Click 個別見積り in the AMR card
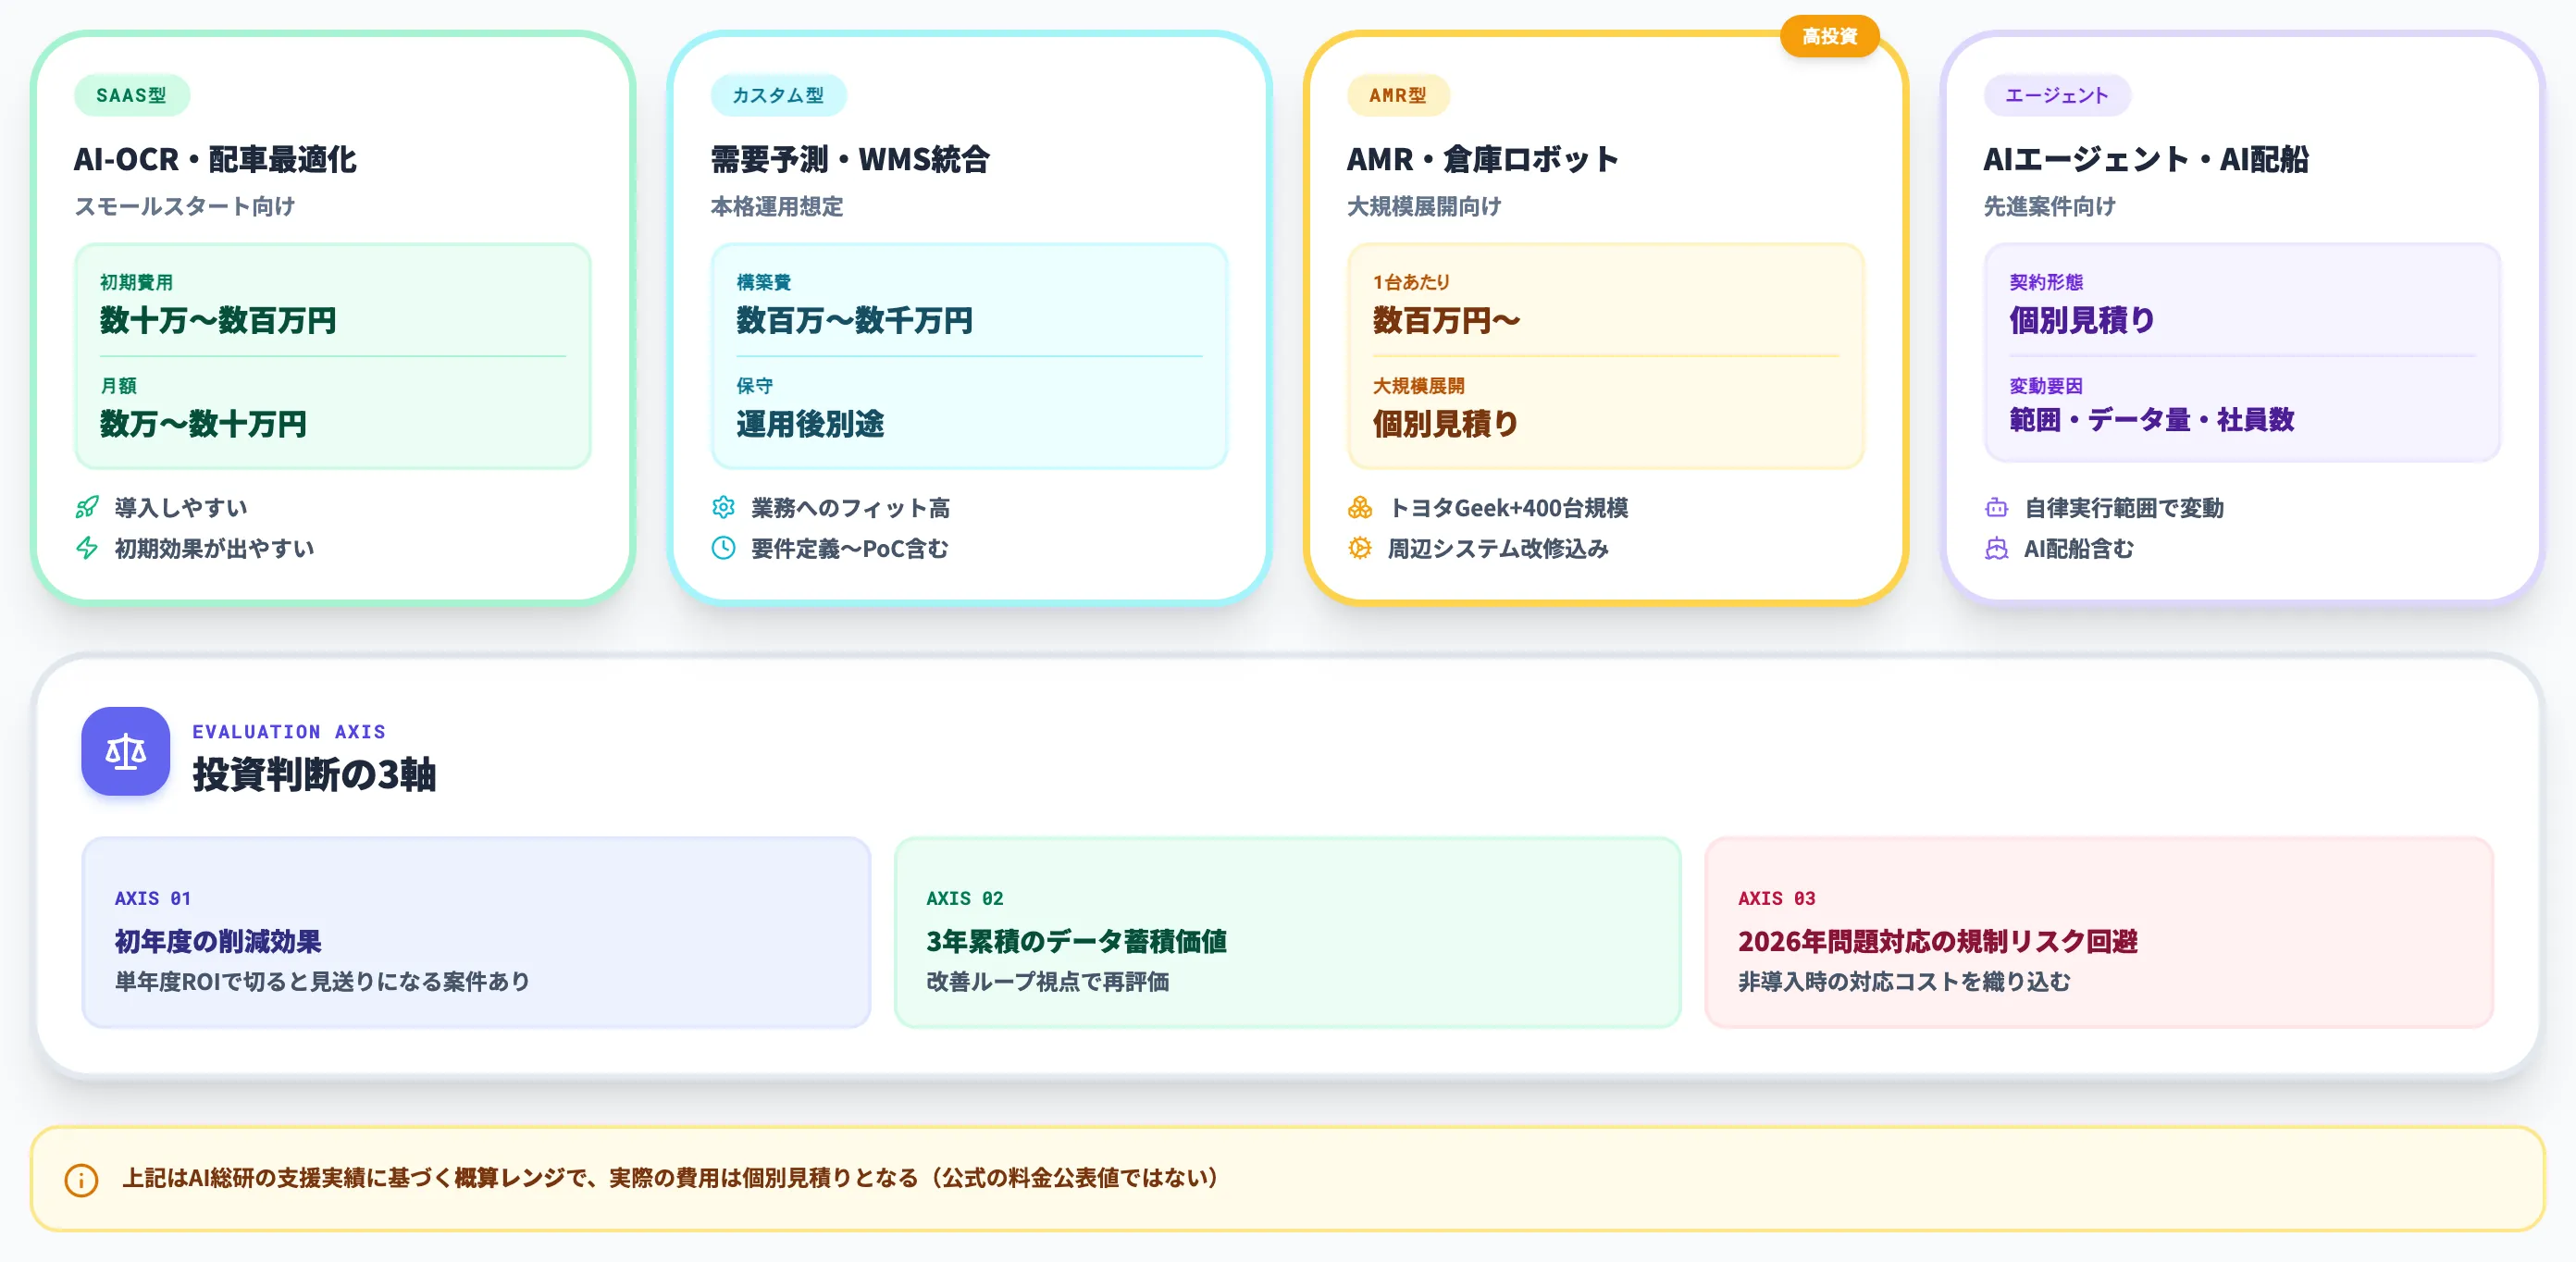Viewport: 2576px width, 1262px height. (x=1446, y=424)
